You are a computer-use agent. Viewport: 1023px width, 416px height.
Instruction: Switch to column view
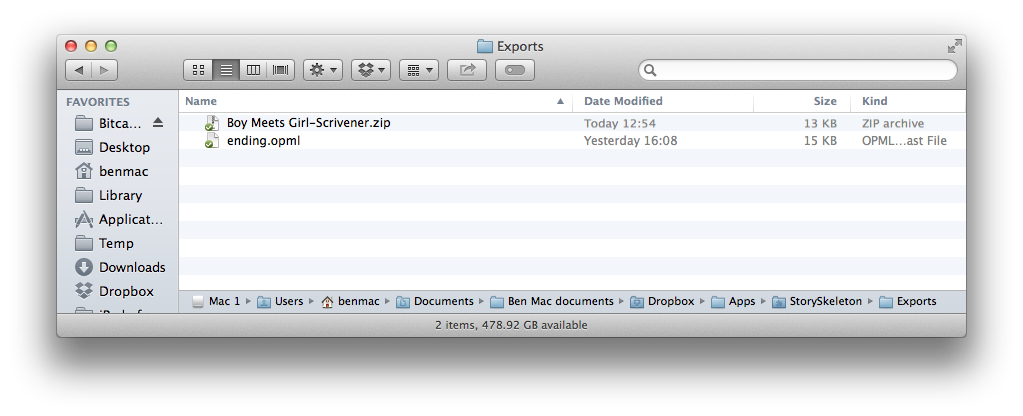(x=254, y=70)
